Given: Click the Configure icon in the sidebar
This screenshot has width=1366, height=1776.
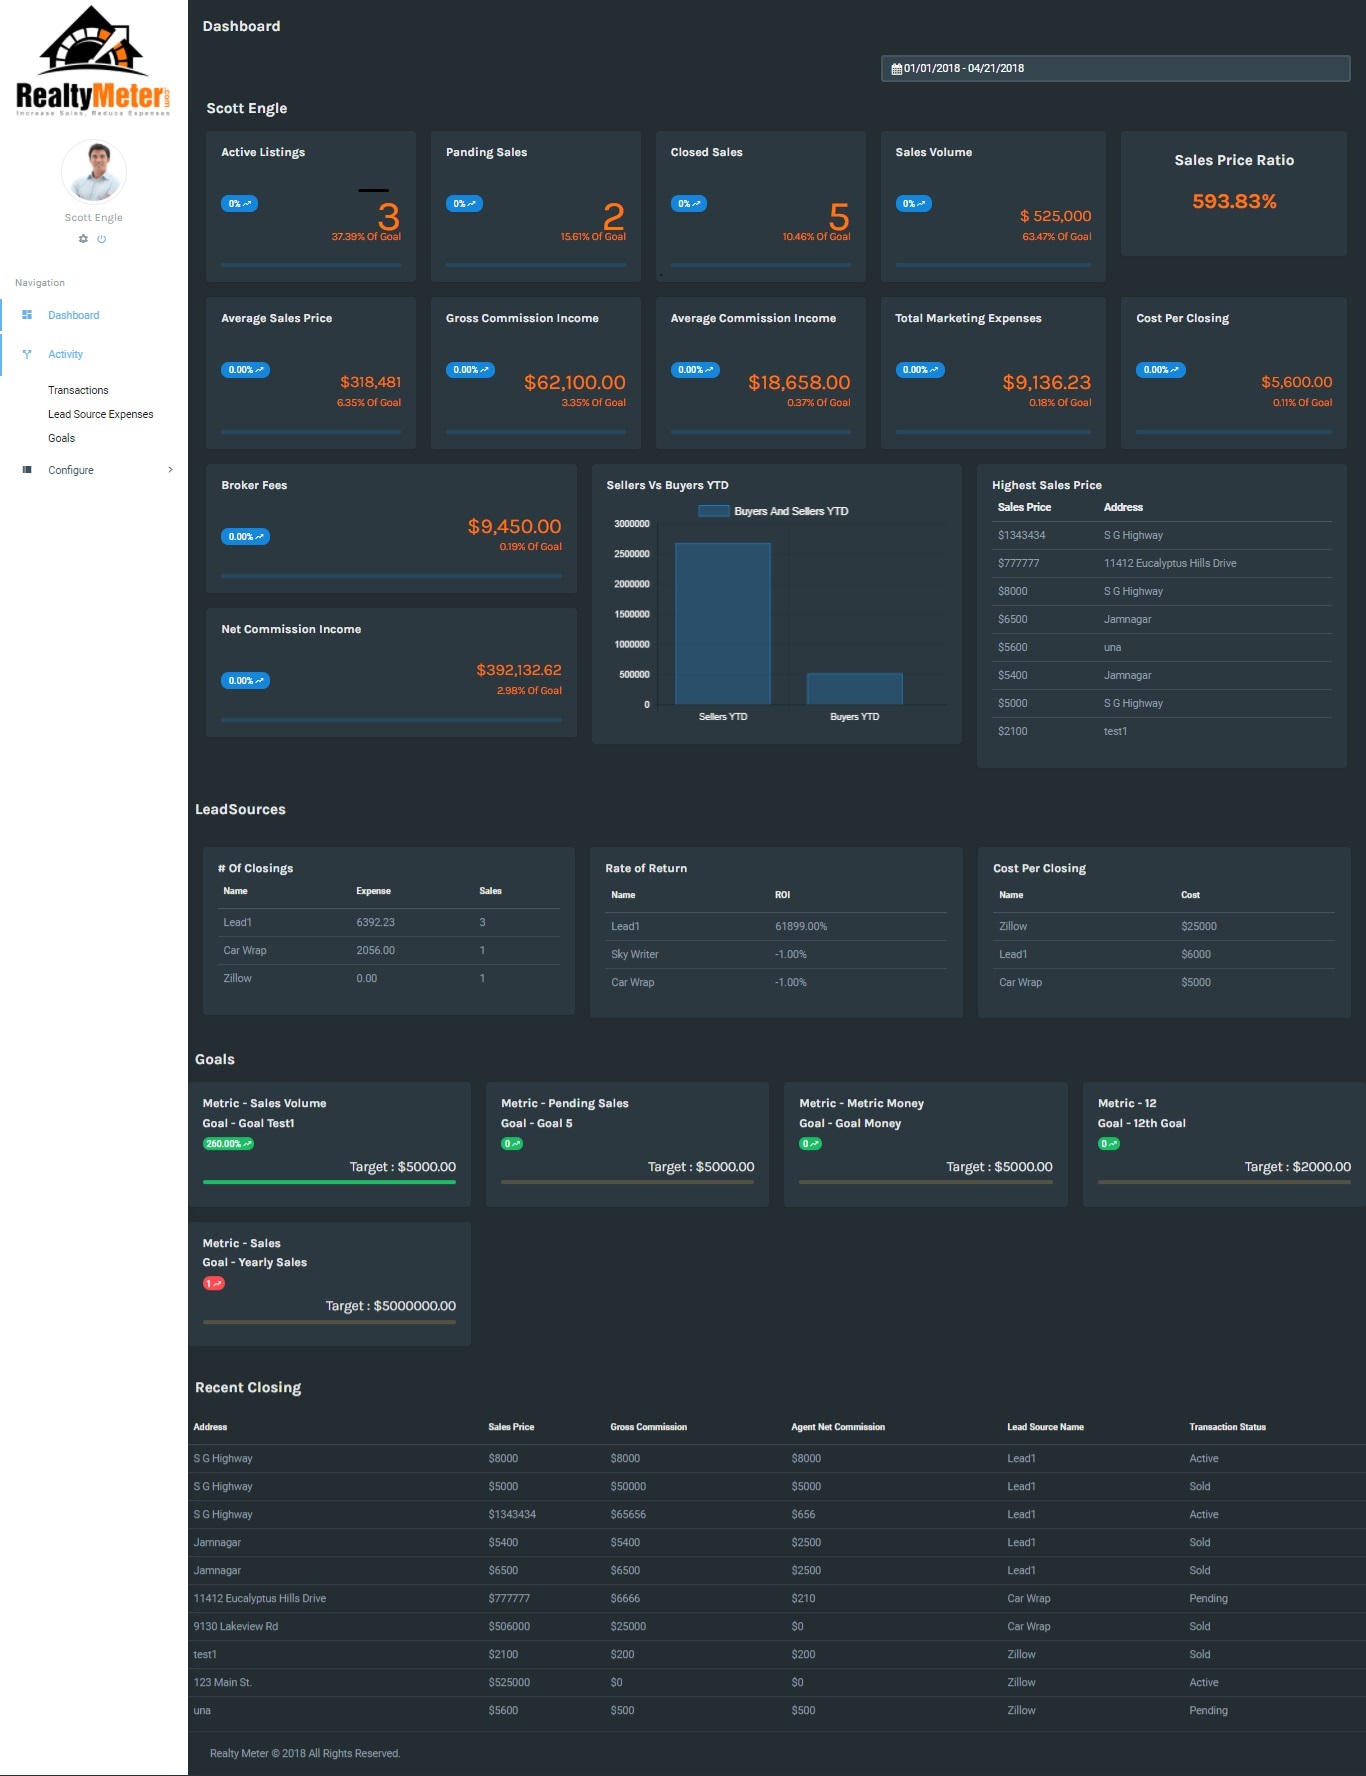Looking at the screenshot, I should coord(27,470).
